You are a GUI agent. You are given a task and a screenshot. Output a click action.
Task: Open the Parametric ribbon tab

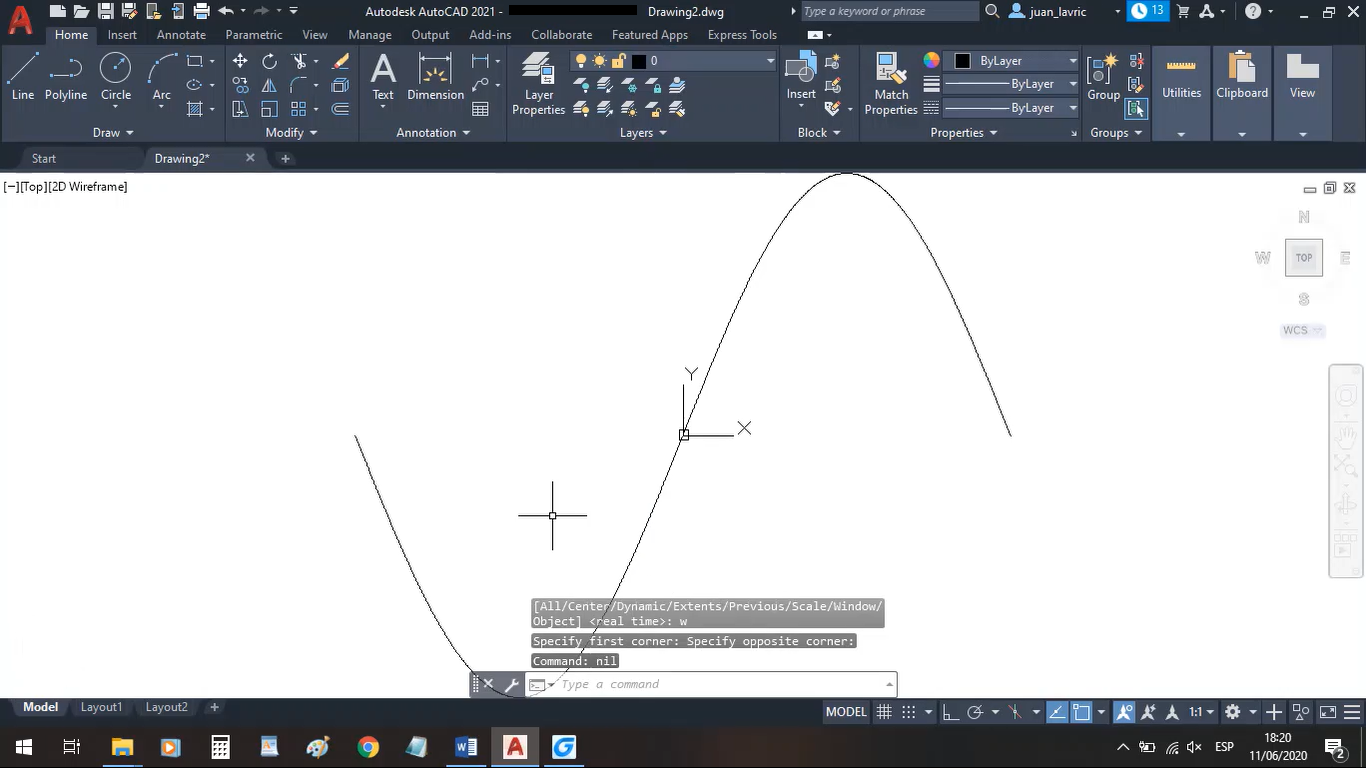pos(254,35)
